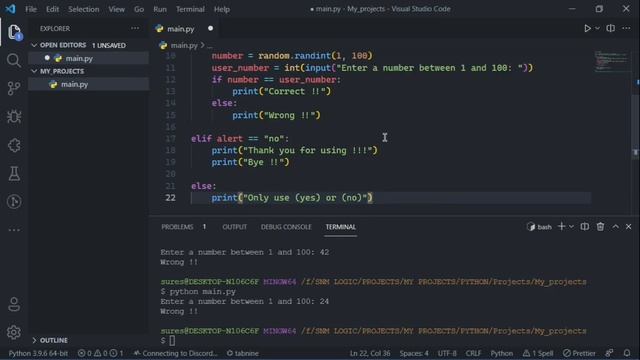
Task: Collapse the Open Editors section
Action: pyautogui.click(x=34, y=45)
